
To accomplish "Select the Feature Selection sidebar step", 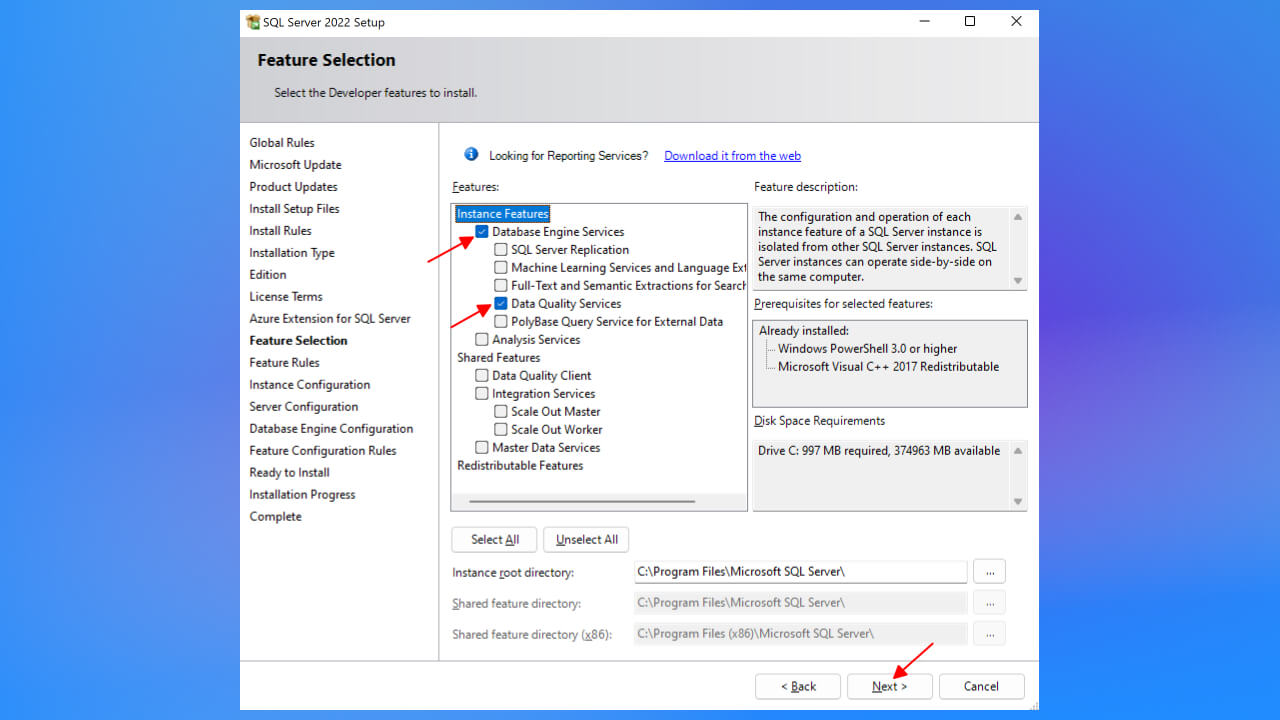I will click(x=298, y=341).
